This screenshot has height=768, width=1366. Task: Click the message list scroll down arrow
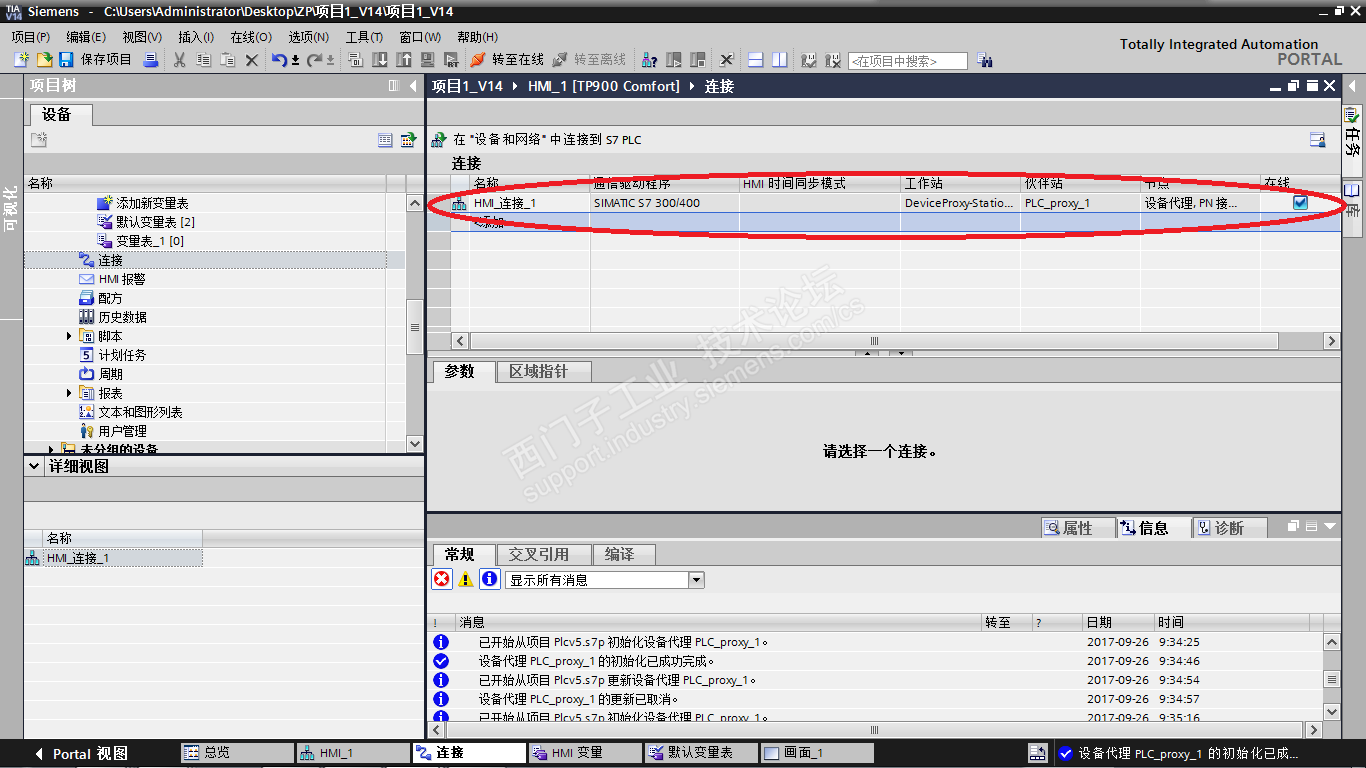click(x=1331, y=711)
